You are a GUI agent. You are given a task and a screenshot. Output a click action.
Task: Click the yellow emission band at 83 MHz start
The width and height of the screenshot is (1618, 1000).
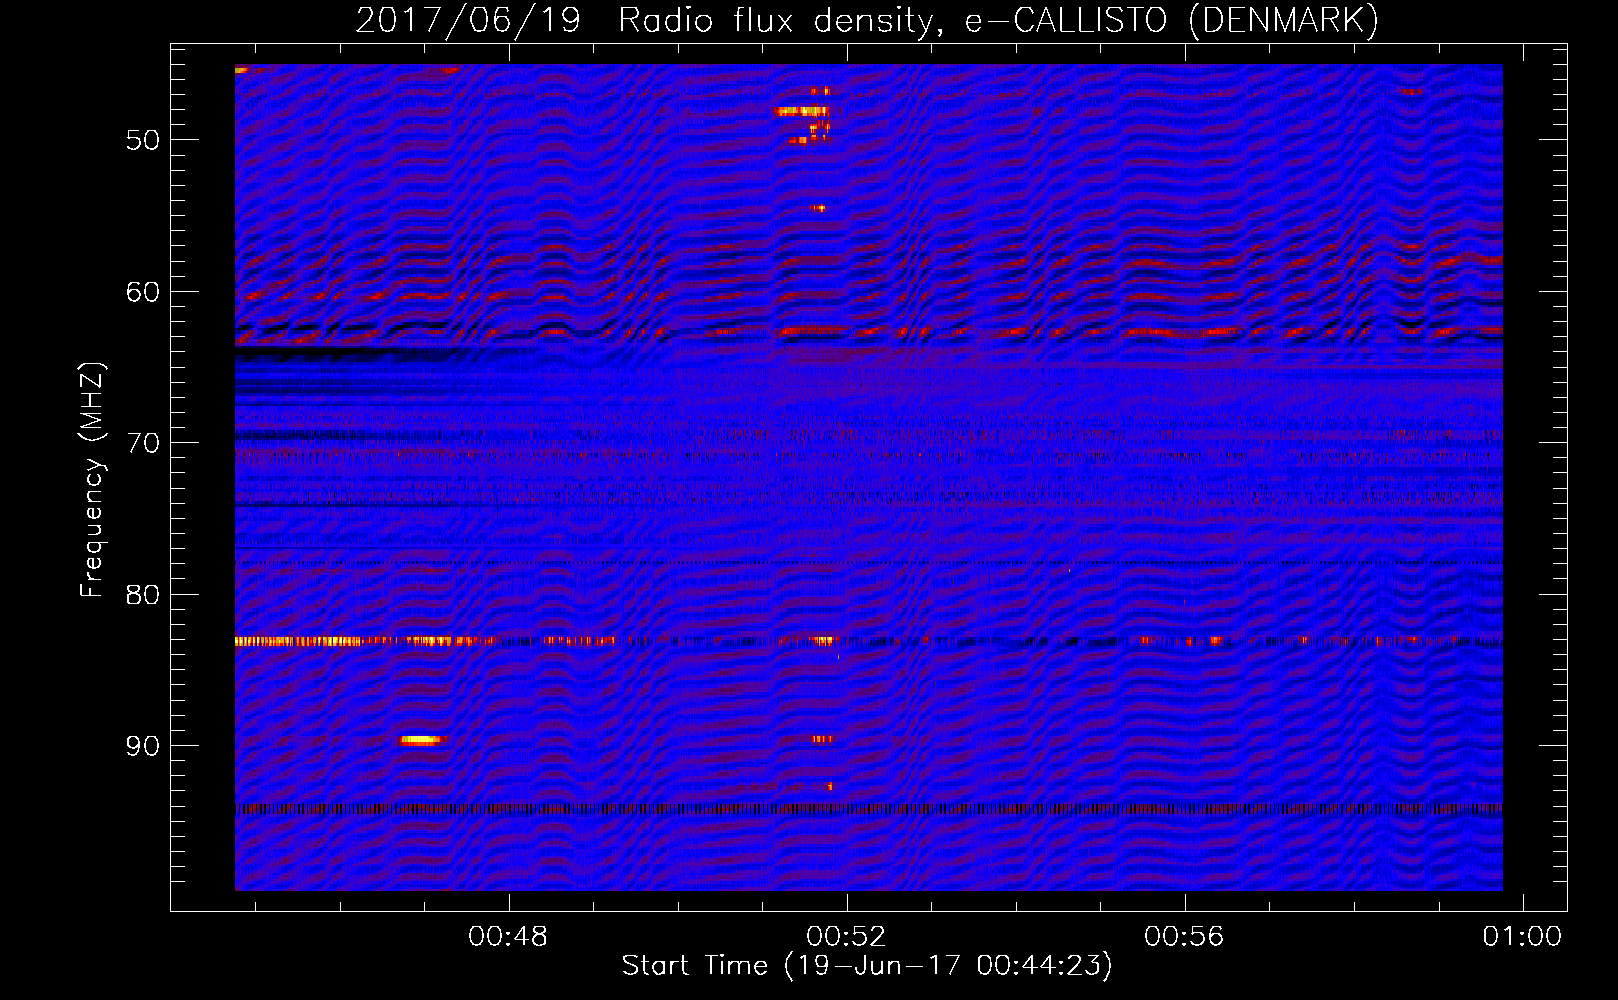tap(298, 641)
